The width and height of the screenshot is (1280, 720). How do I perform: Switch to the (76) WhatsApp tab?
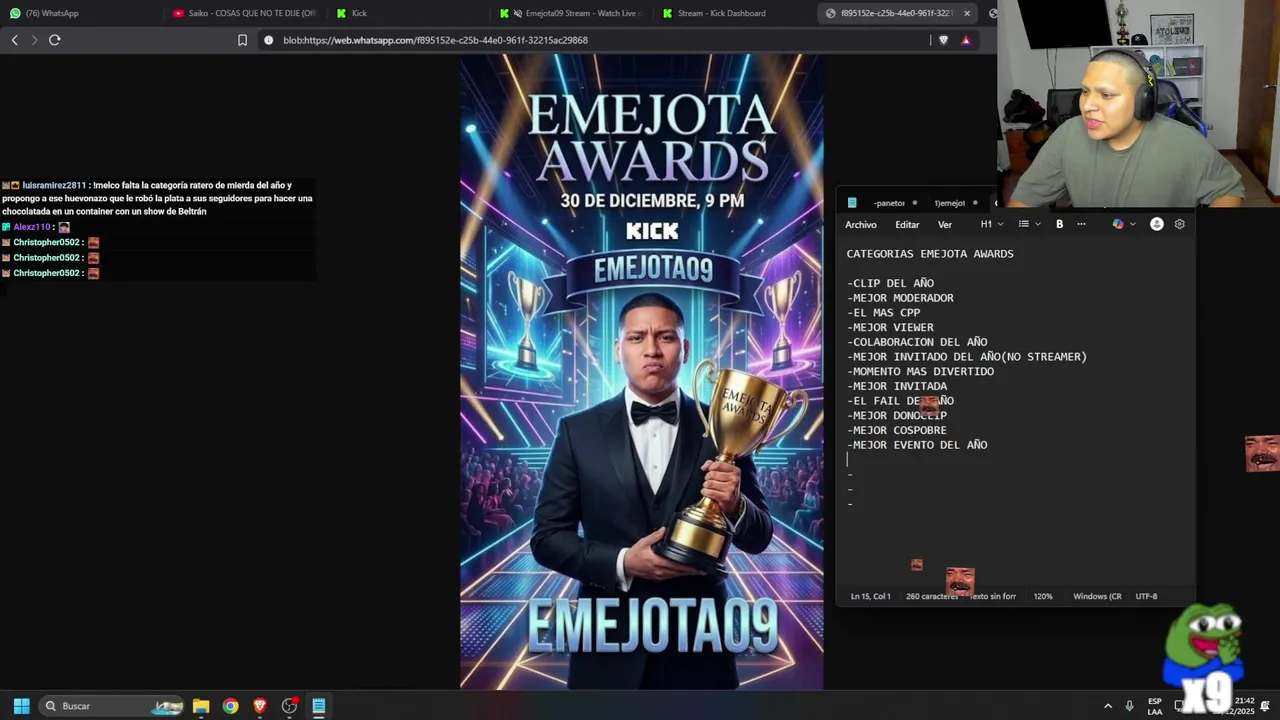tap(80, 13)
